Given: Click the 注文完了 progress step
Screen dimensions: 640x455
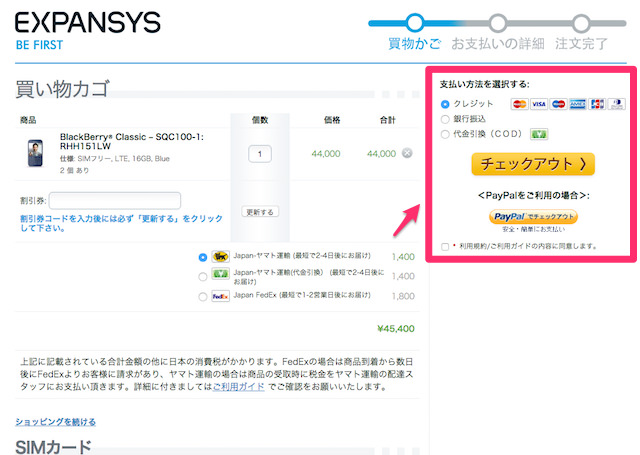Looking at the screenshot, I should pos(581,44).
